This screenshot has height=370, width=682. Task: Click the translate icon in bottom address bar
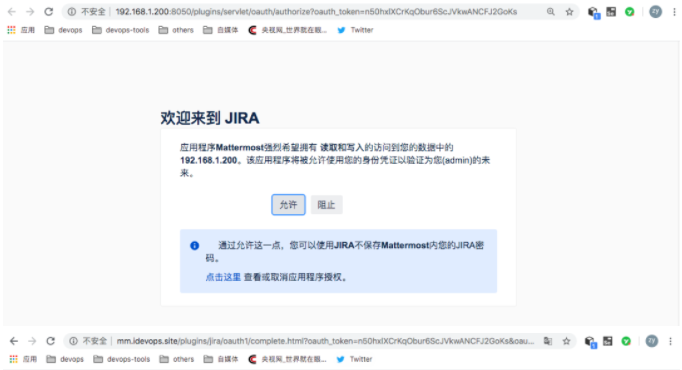pos(548,341)
